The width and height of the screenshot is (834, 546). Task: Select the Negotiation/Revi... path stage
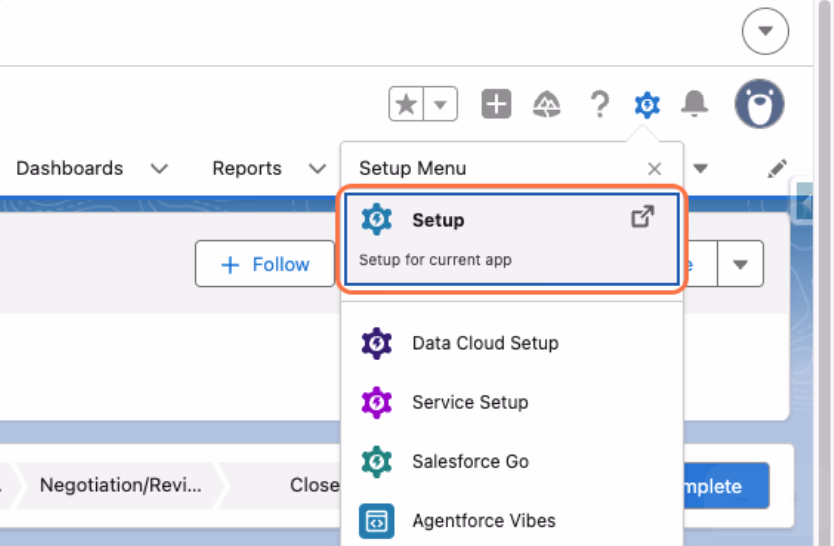(120, 485)
